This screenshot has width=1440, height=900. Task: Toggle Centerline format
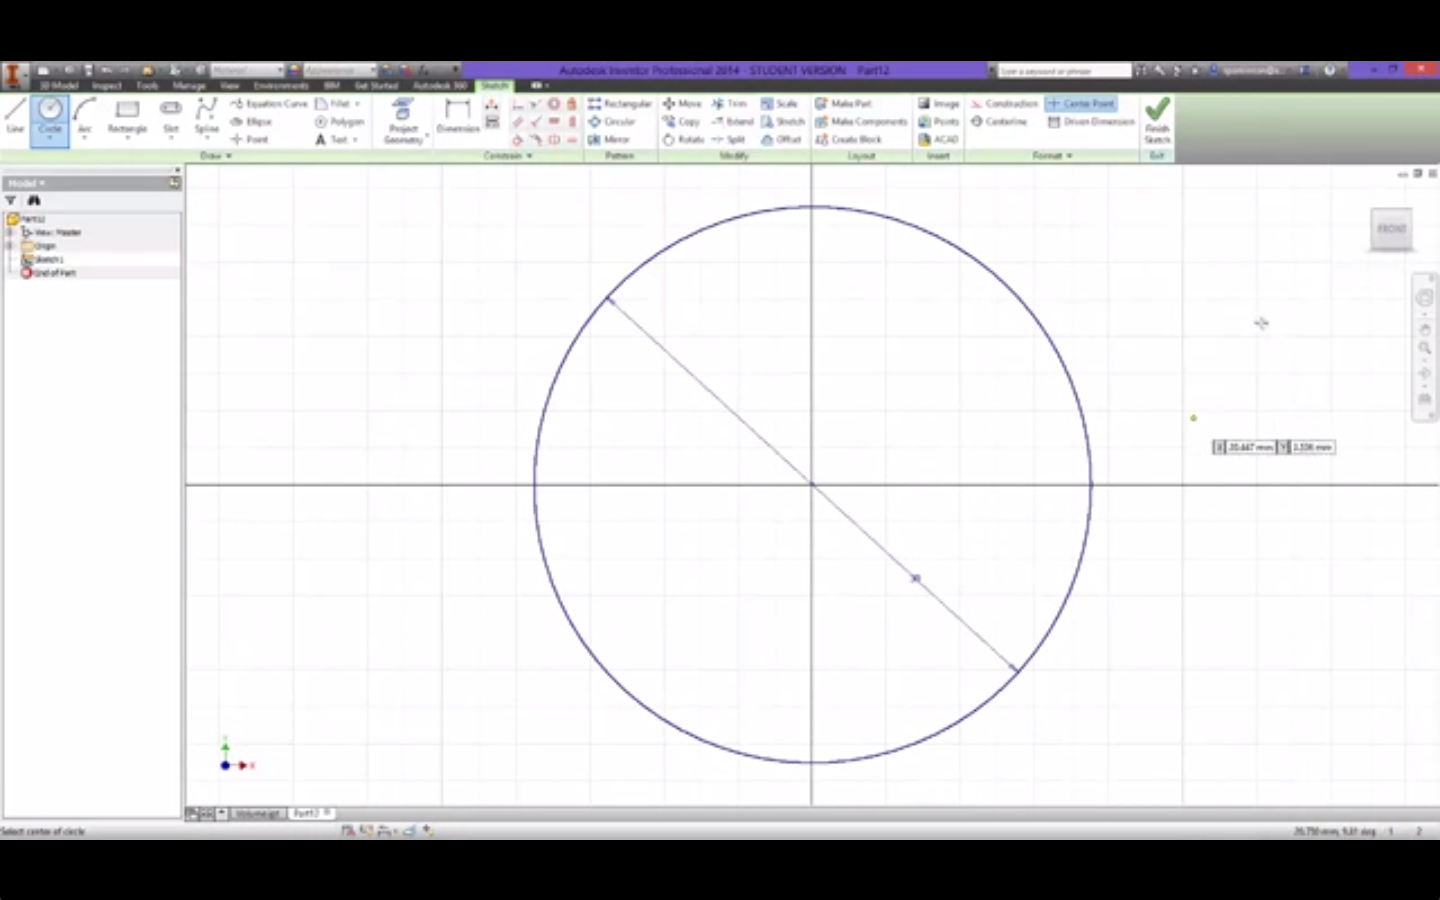tap(998, 122)
